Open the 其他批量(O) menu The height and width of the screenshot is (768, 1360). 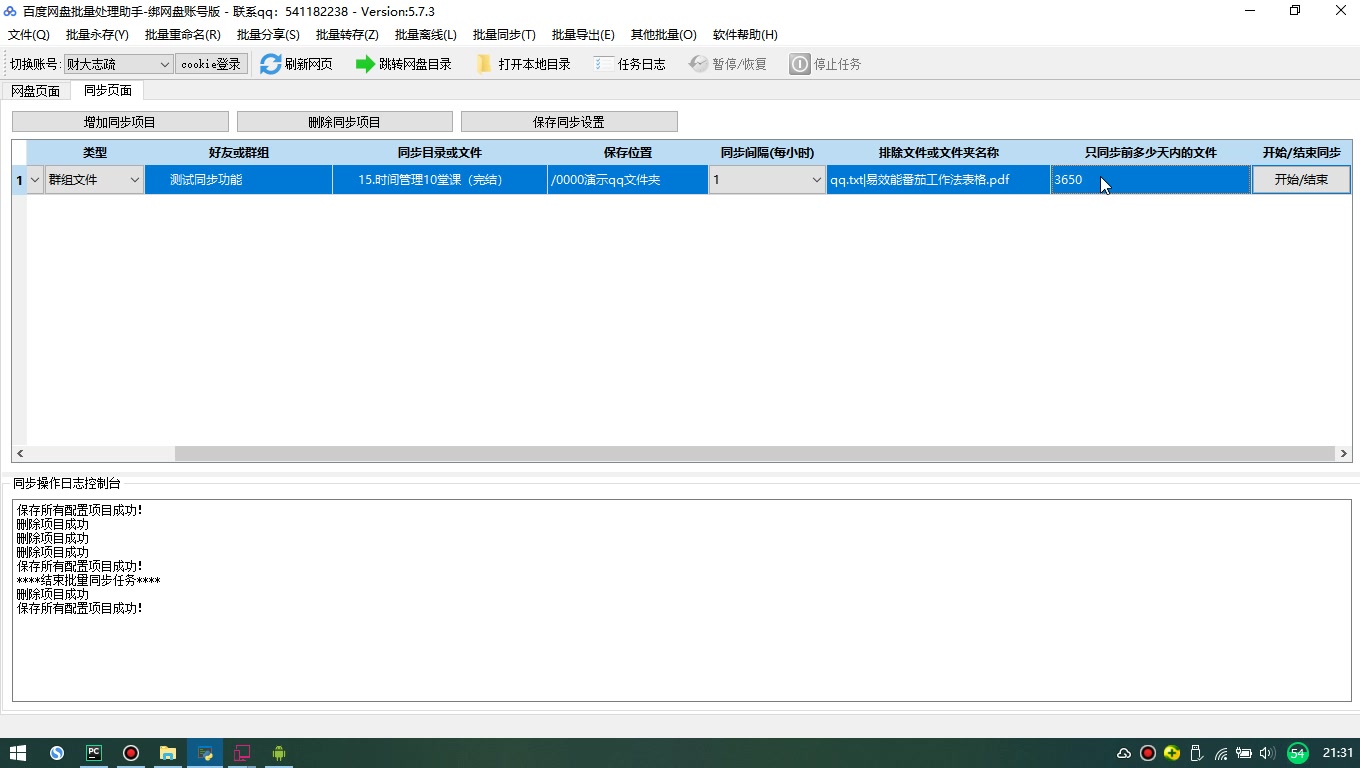click(663, 35)
